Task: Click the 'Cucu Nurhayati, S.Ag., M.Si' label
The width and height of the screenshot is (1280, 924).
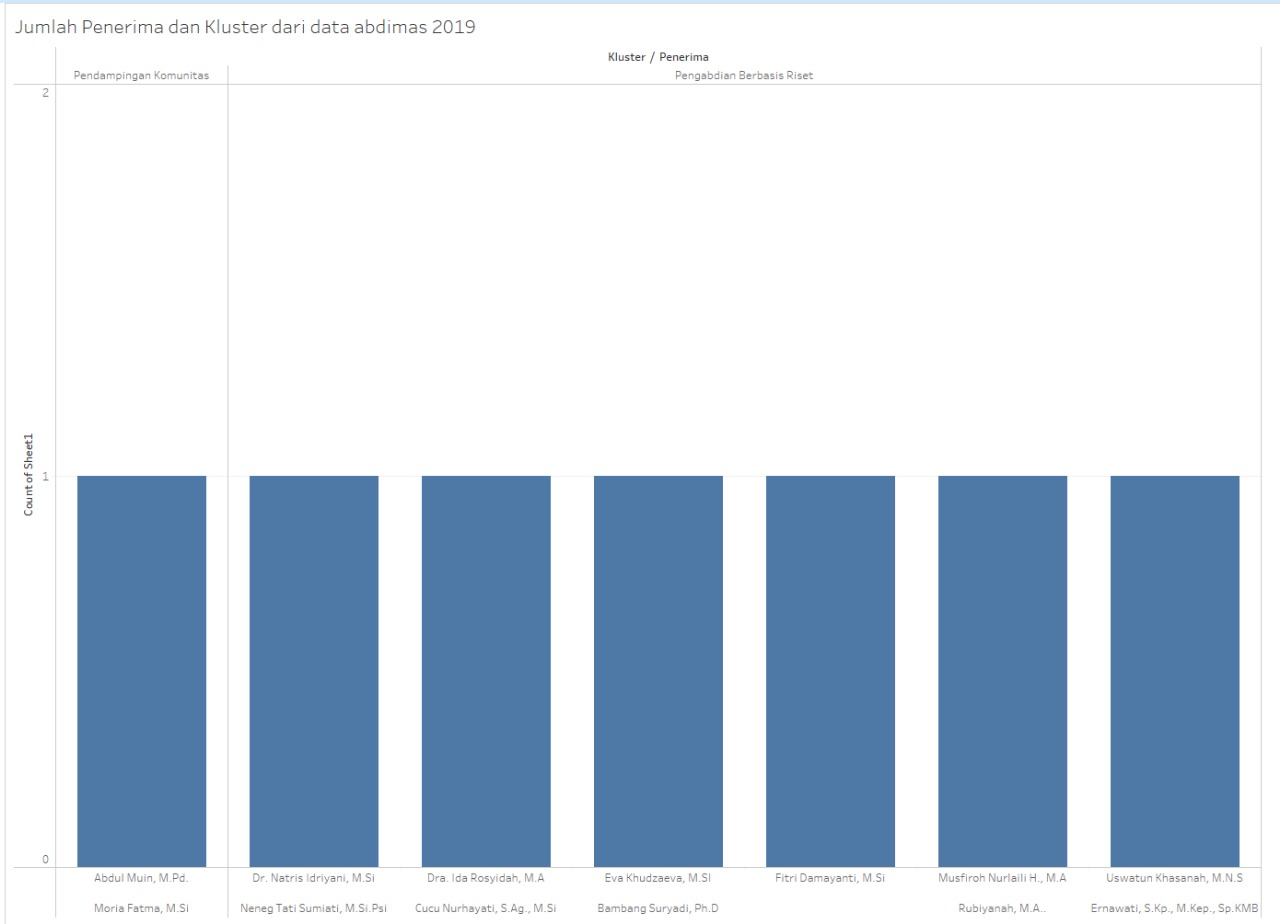Action: 486,909
